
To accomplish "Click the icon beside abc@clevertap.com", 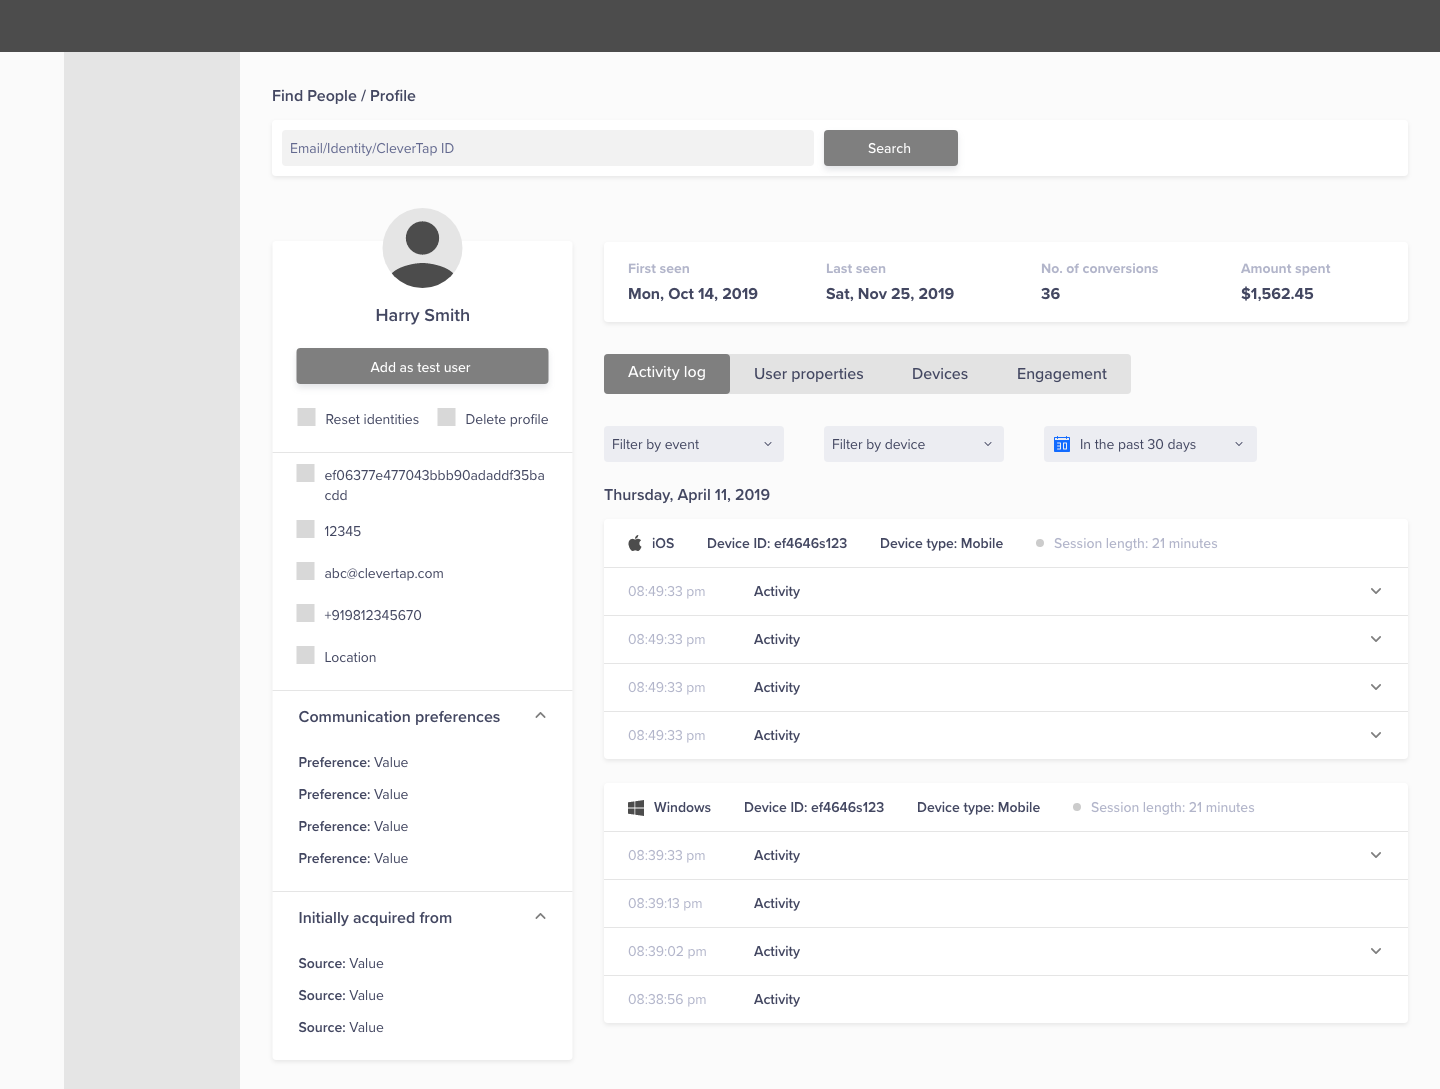I will click(306, 572).
